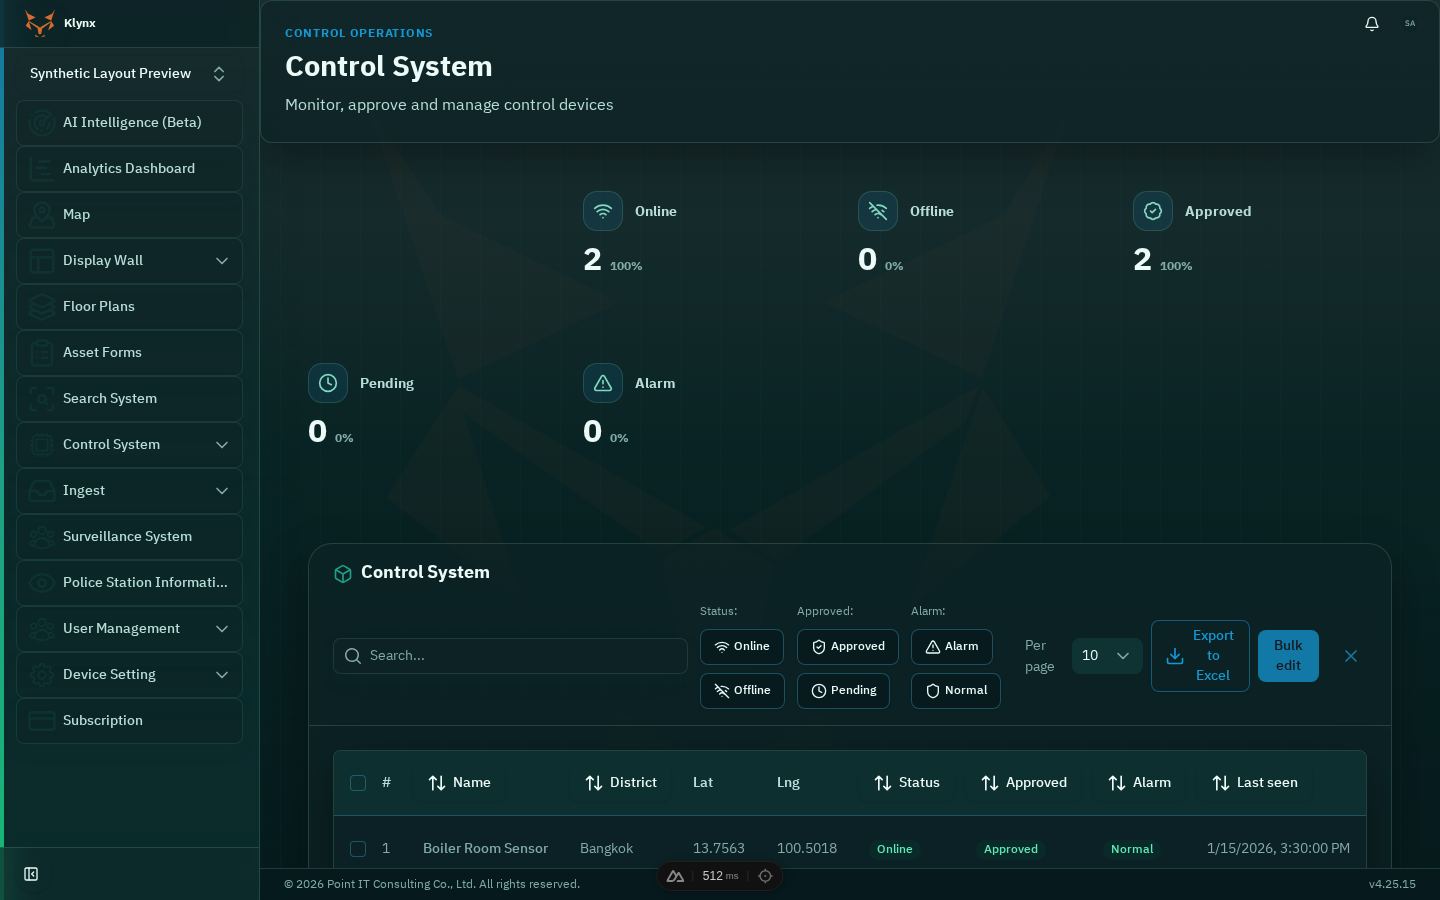This screenshot has height=900, width=1440.
Task: Select Subscription menu item
Action: (x=129, y=721)
